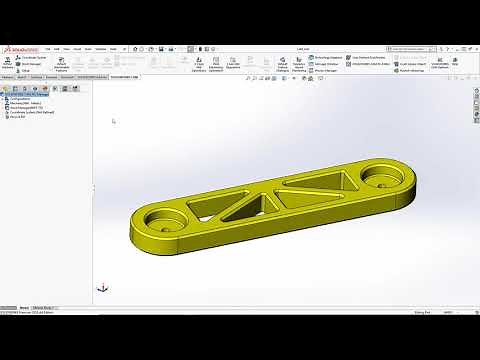Click the Print icon in quick access toolbar

click(x=171, y=49)
